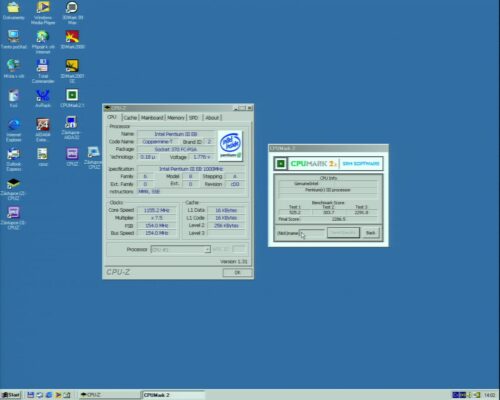Switch to the Cache tab in CPU-Z
Viewport: 500px width, 400px height.
(130, 118)
